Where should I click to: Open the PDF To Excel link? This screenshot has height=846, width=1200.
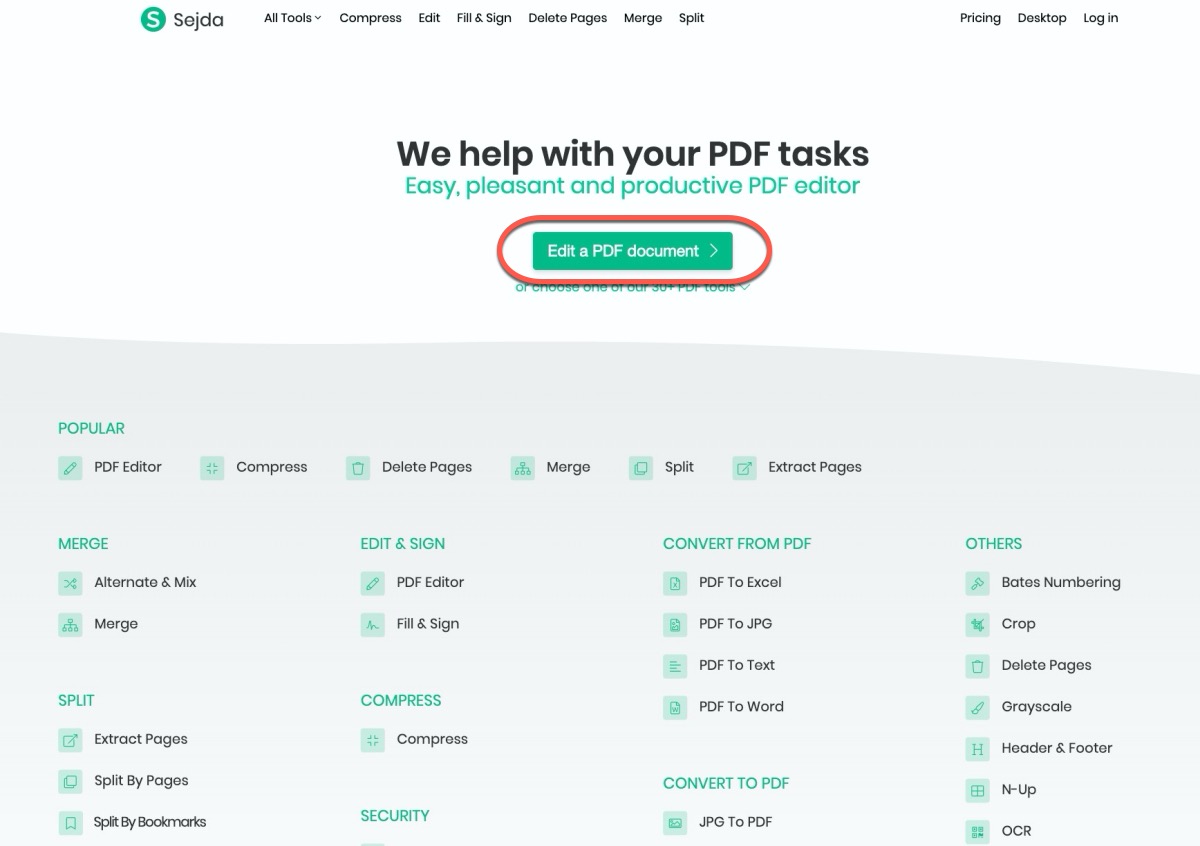740,582
